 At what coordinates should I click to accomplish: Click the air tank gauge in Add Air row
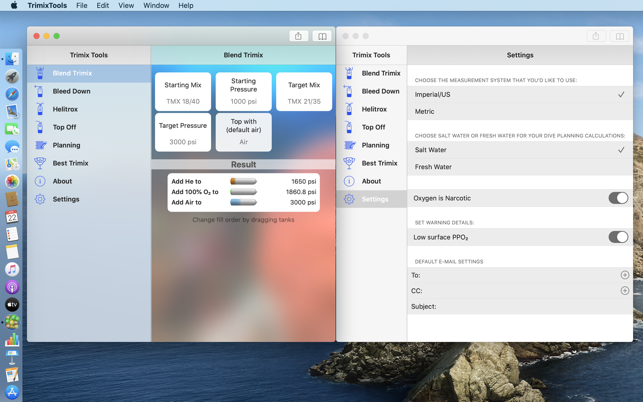click(x=243, y=202)
